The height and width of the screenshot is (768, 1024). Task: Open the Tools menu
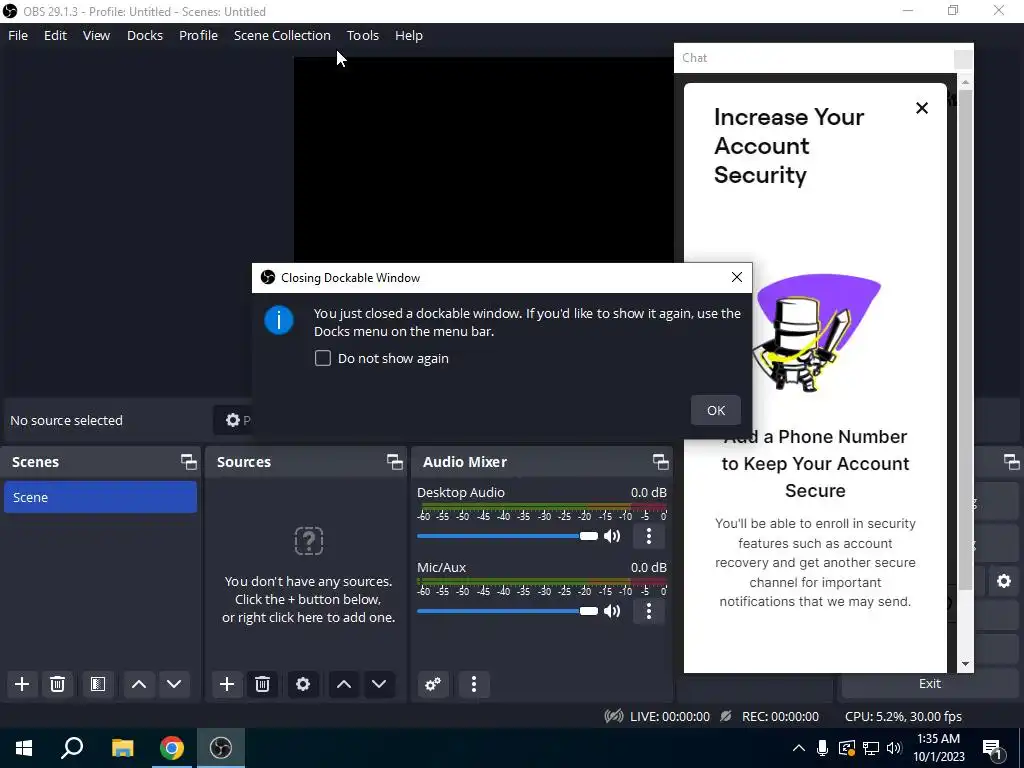click(x=362, y=35)
